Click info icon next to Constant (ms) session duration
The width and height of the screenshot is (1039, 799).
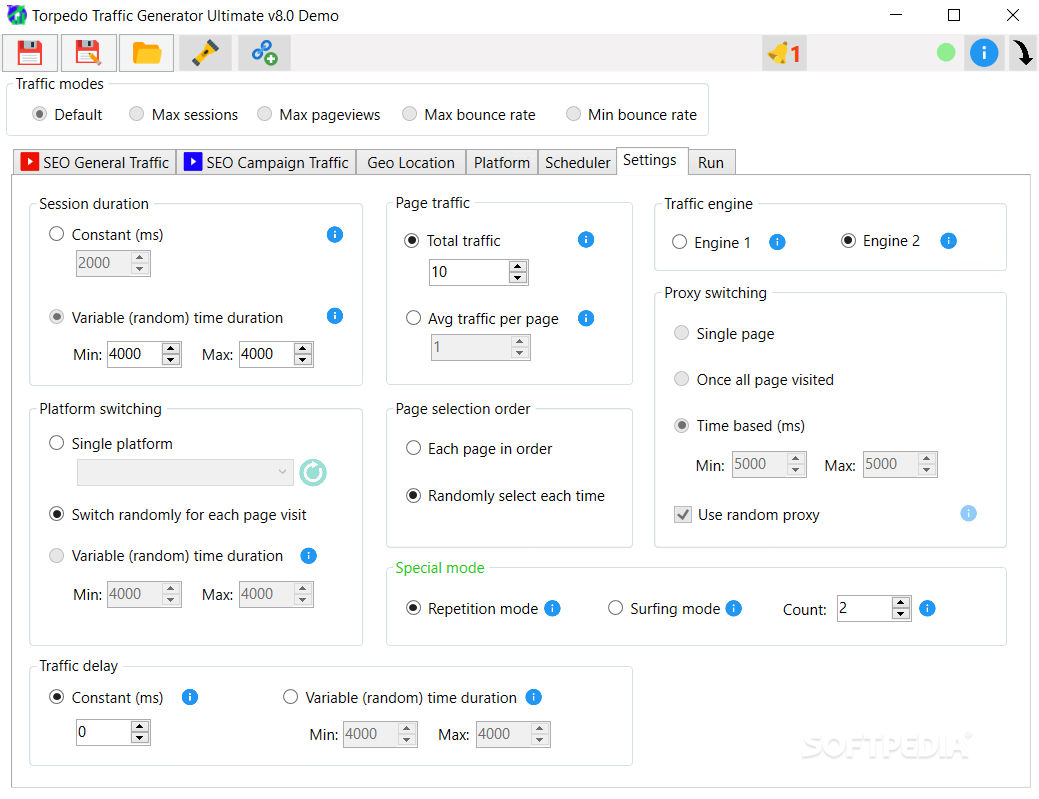pos(335,235)
